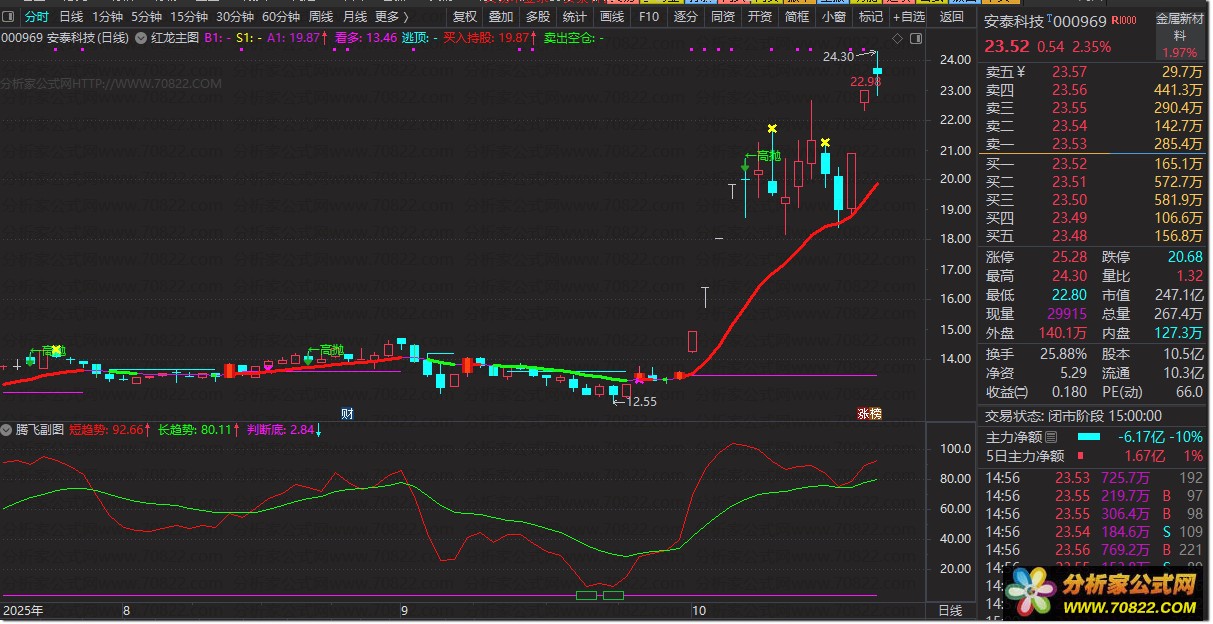Image resolution: width=1213 pixels, height=624 pixels.
Task: Click the diamond icon above the chart
Action: [x=897, y=38]
